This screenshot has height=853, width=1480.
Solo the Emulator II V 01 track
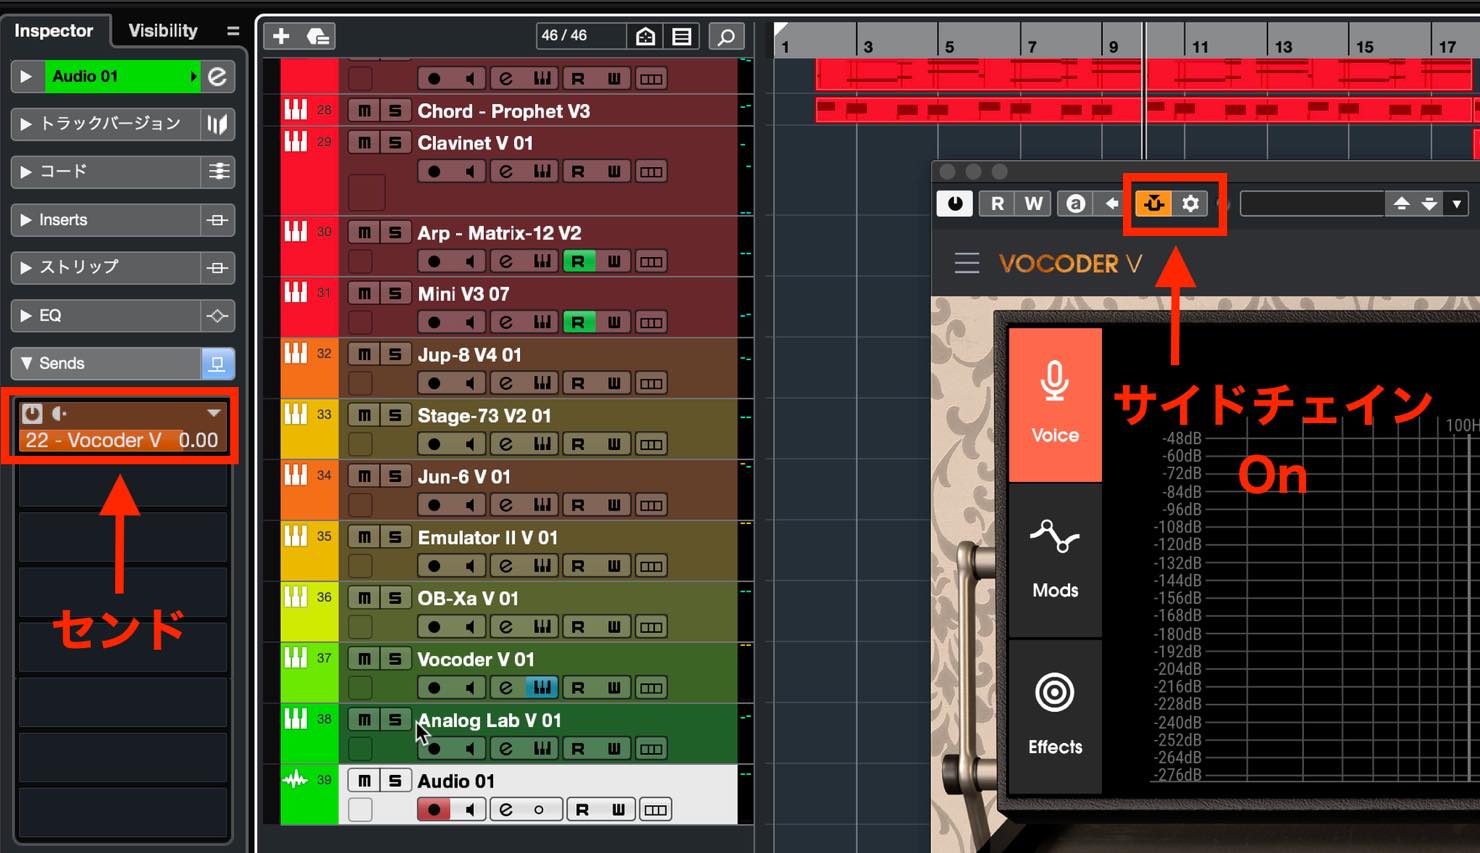click(x=396, y=538)
